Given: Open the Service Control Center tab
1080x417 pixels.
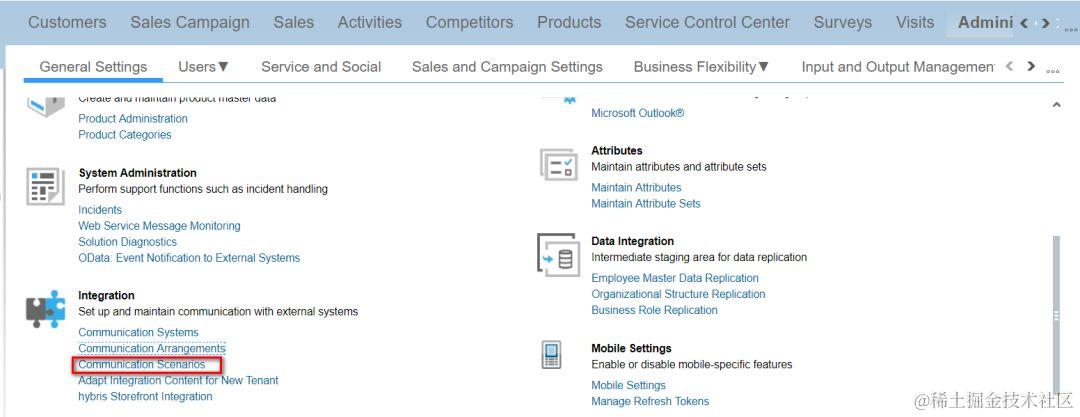Looking at the screenshot, I should point(707,22).
